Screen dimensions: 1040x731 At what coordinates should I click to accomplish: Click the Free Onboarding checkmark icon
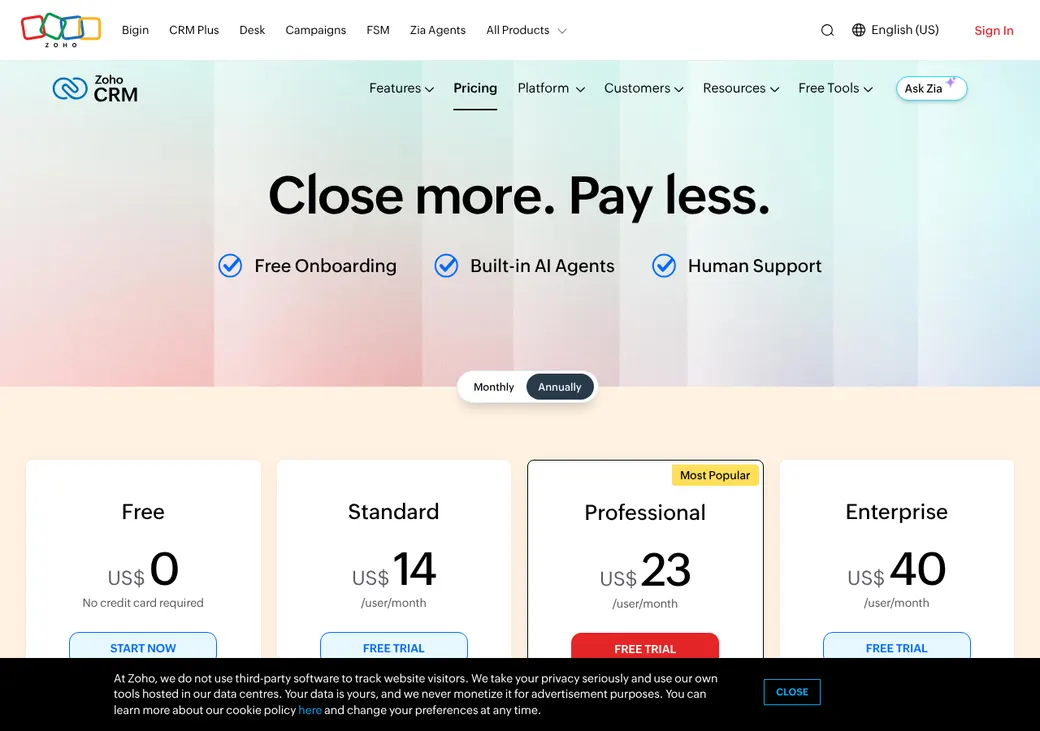tap(230, 265)
